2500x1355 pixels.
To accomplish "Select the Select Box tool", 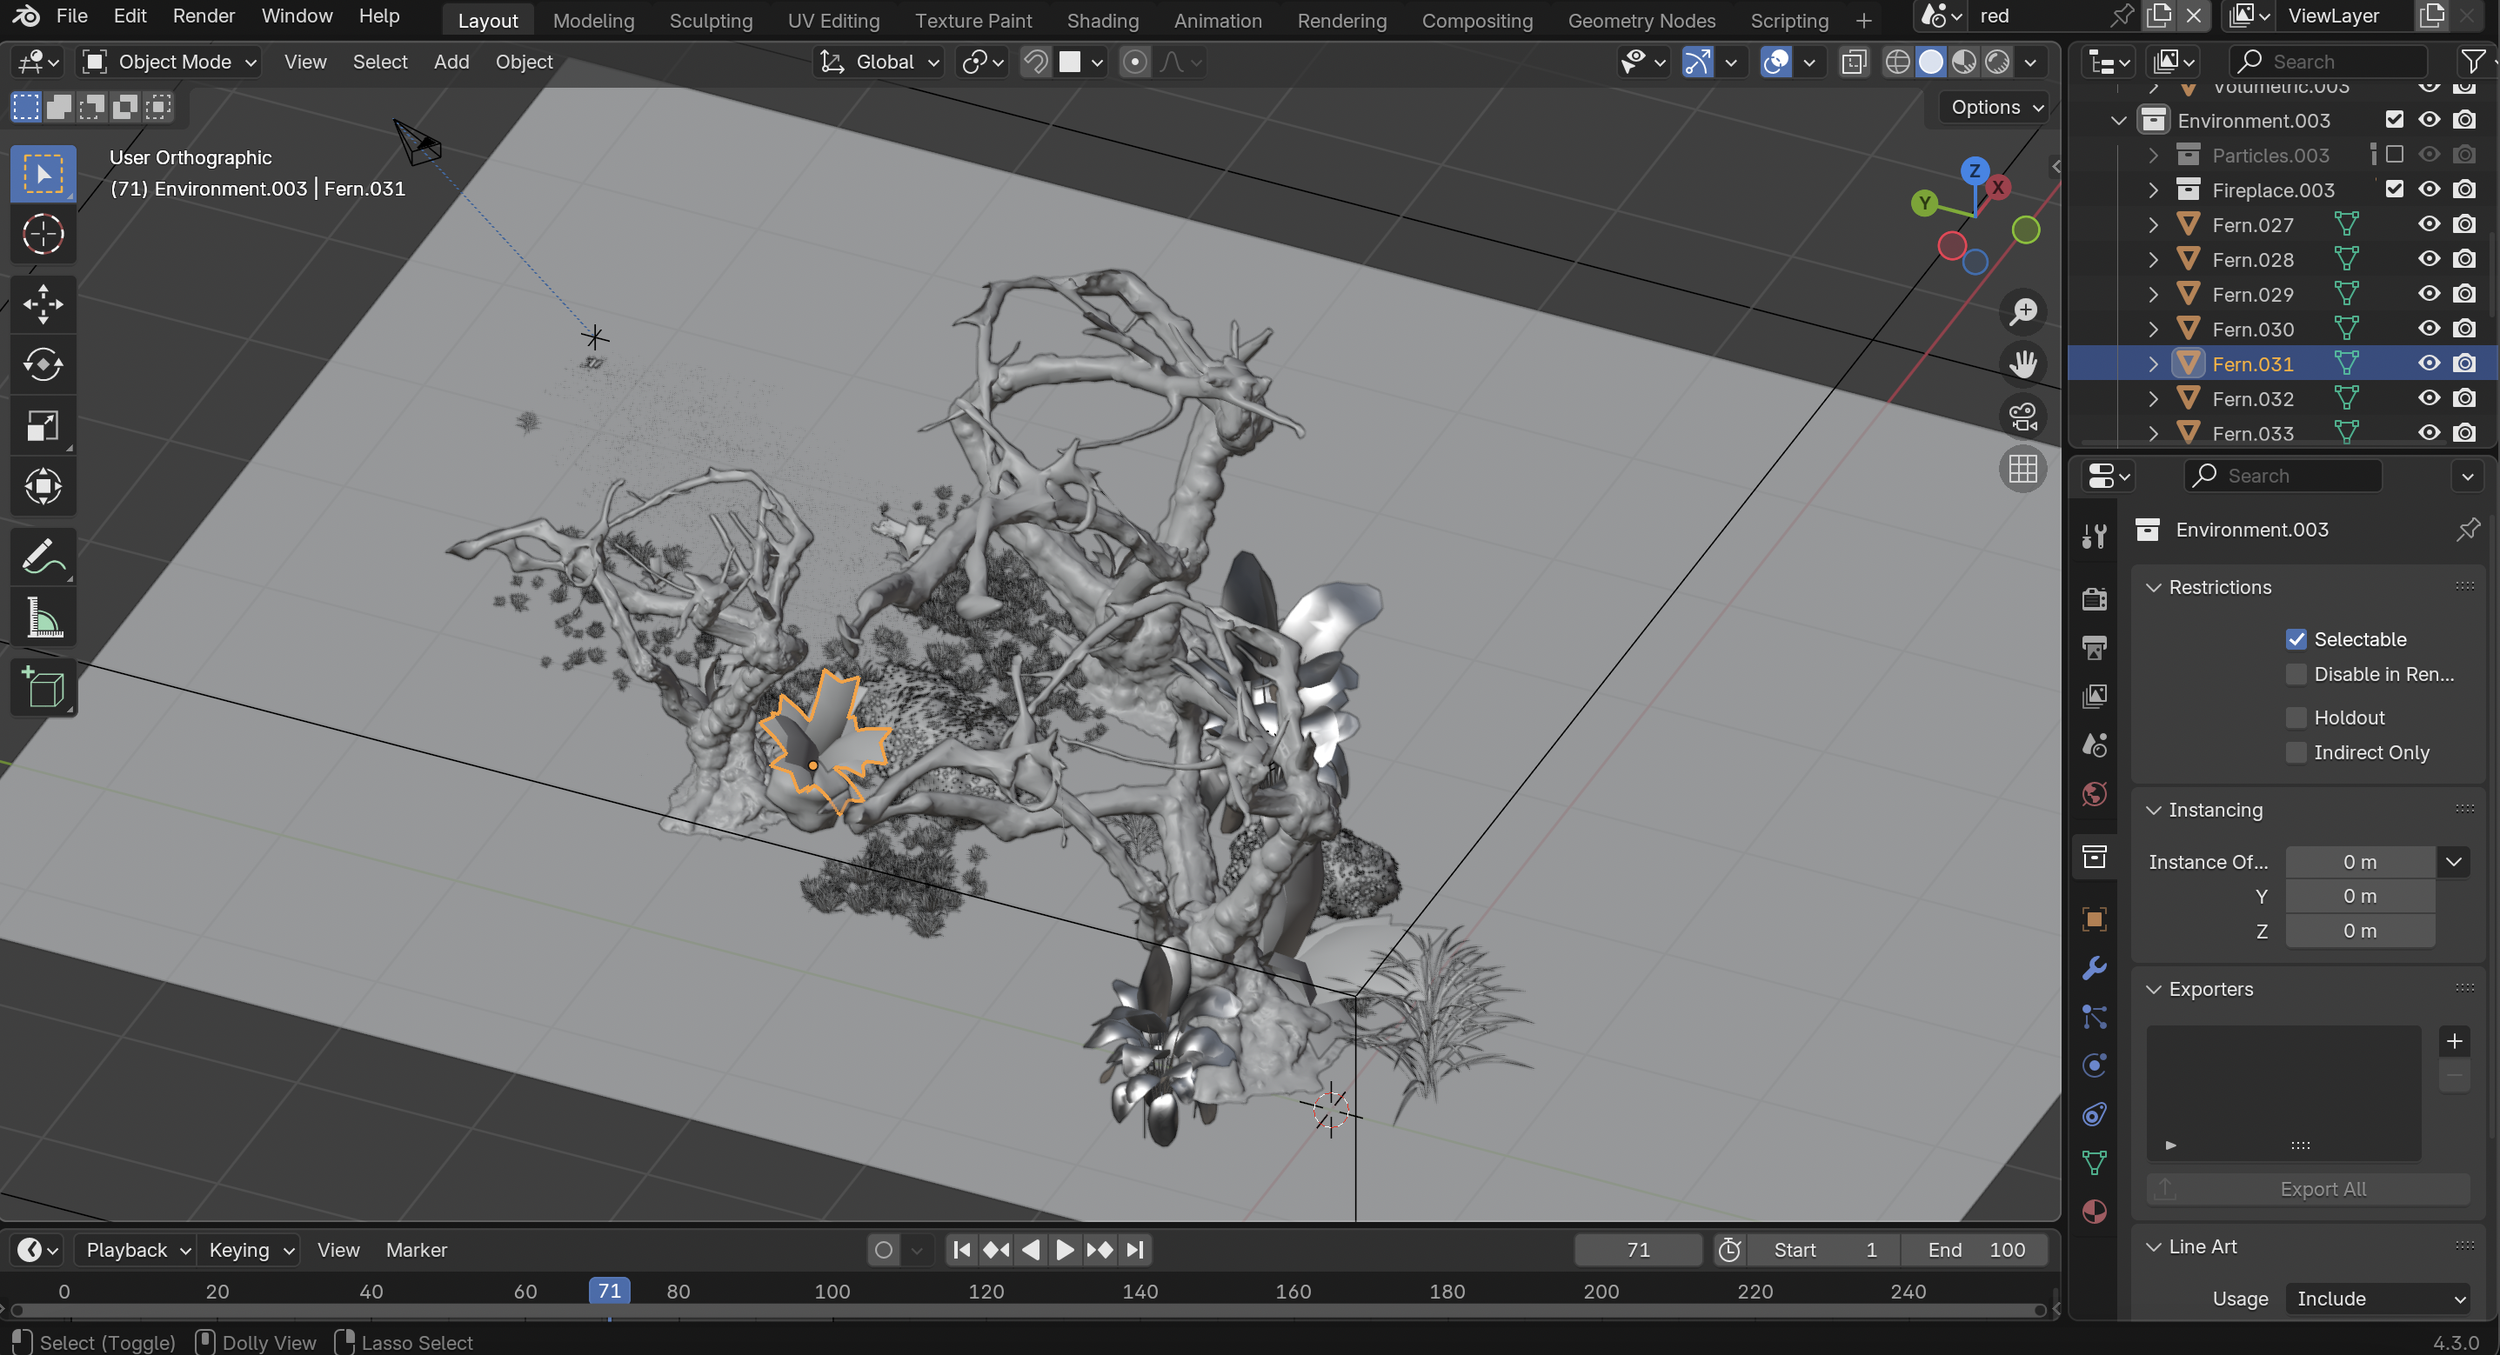I will pyautogui.click(x=43, y=175).
